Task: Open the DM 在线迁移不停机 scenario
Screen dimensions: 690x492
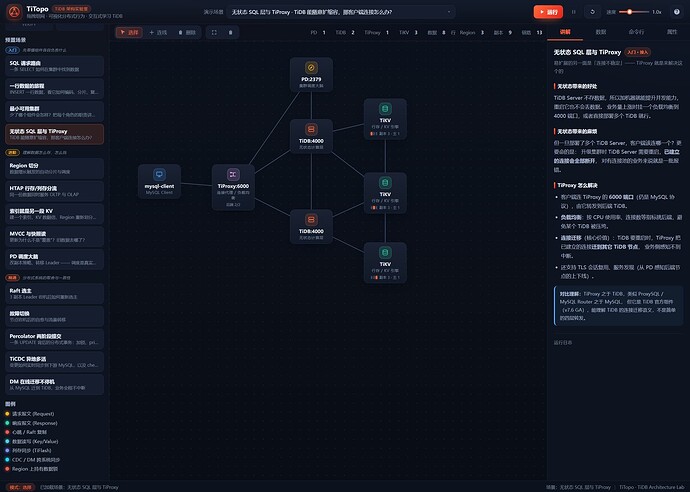Action: pyautogui.click(x=55, y=385)
